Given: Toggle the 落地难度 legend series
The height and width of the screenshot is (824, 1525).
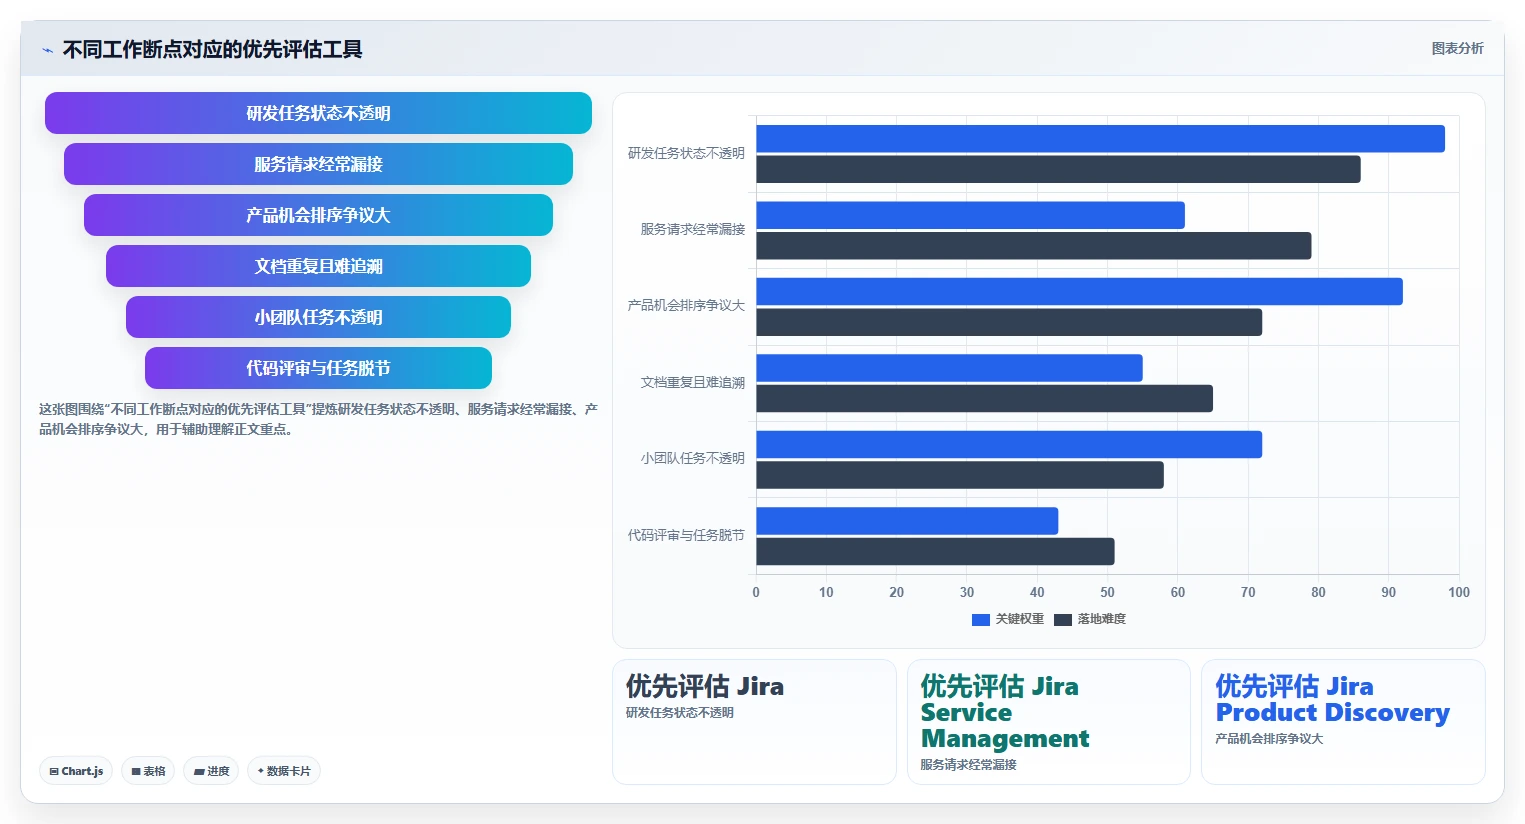Looking at the screenshot, I should [x=1090, y=619].
